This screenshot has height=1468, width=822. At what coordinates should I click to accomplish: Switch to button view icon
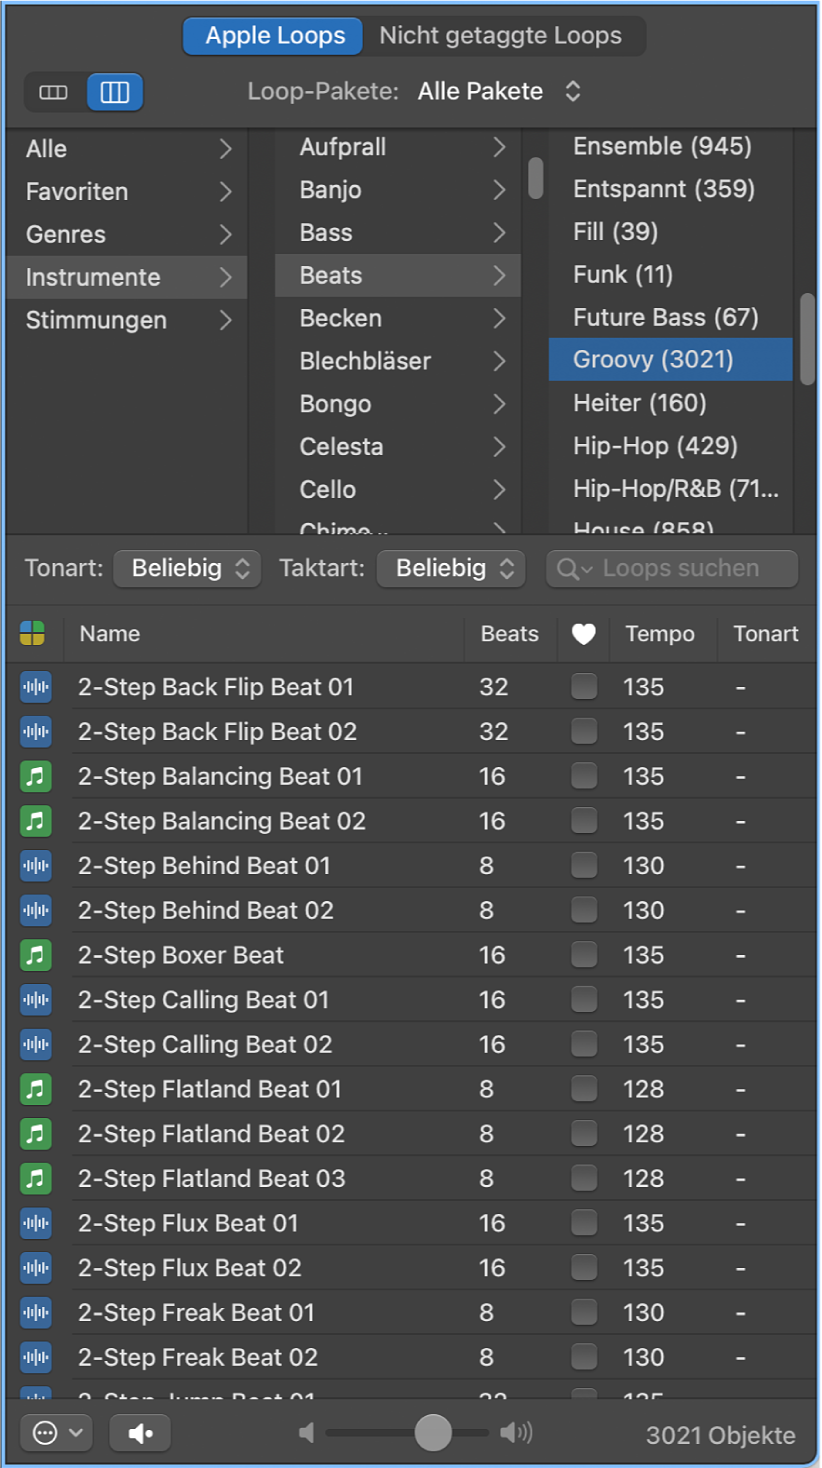coord(54,92)
